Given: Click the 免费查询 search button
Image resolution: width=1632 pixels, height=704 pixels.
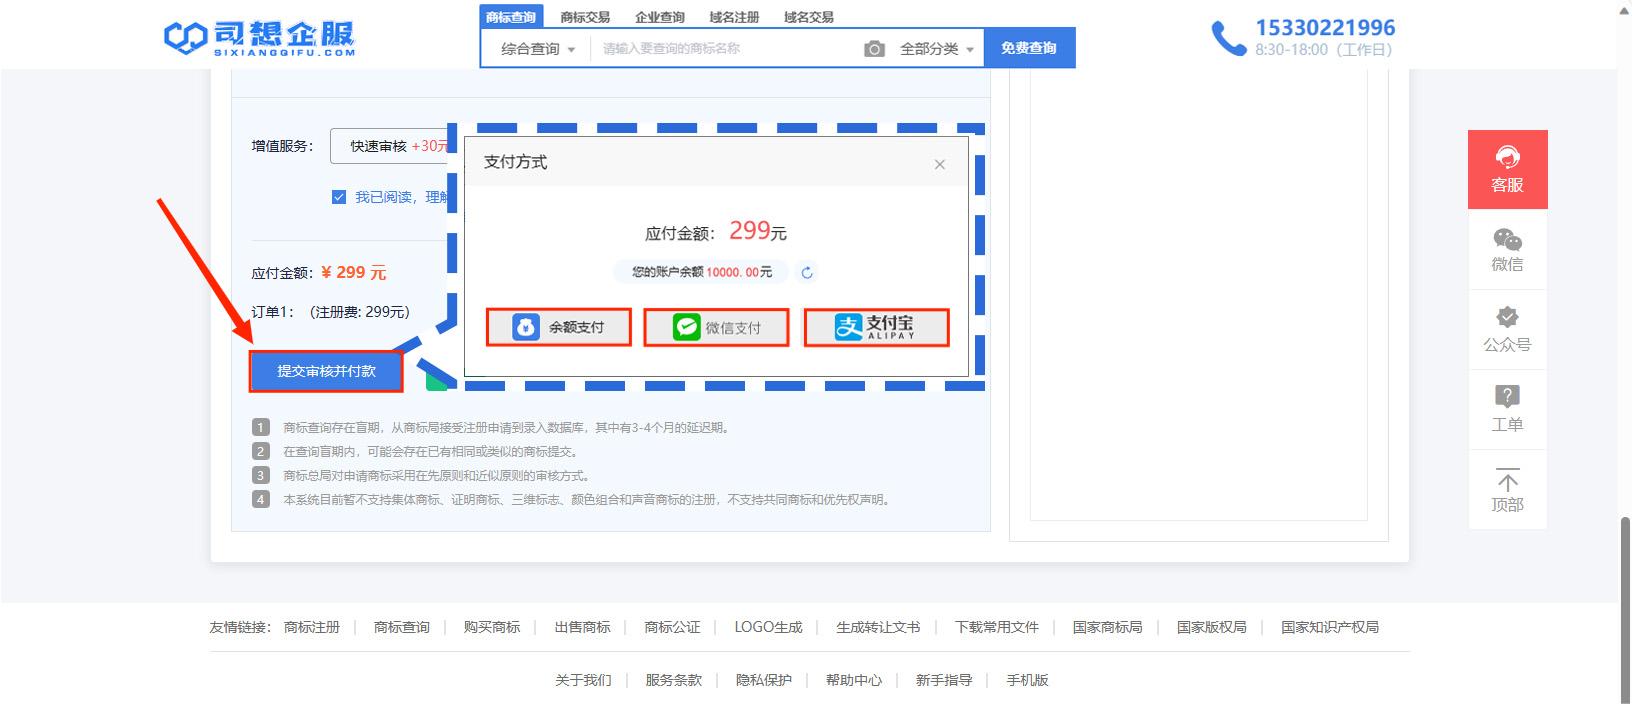Looking at the screenshot, I should (x=1029, y=48).
